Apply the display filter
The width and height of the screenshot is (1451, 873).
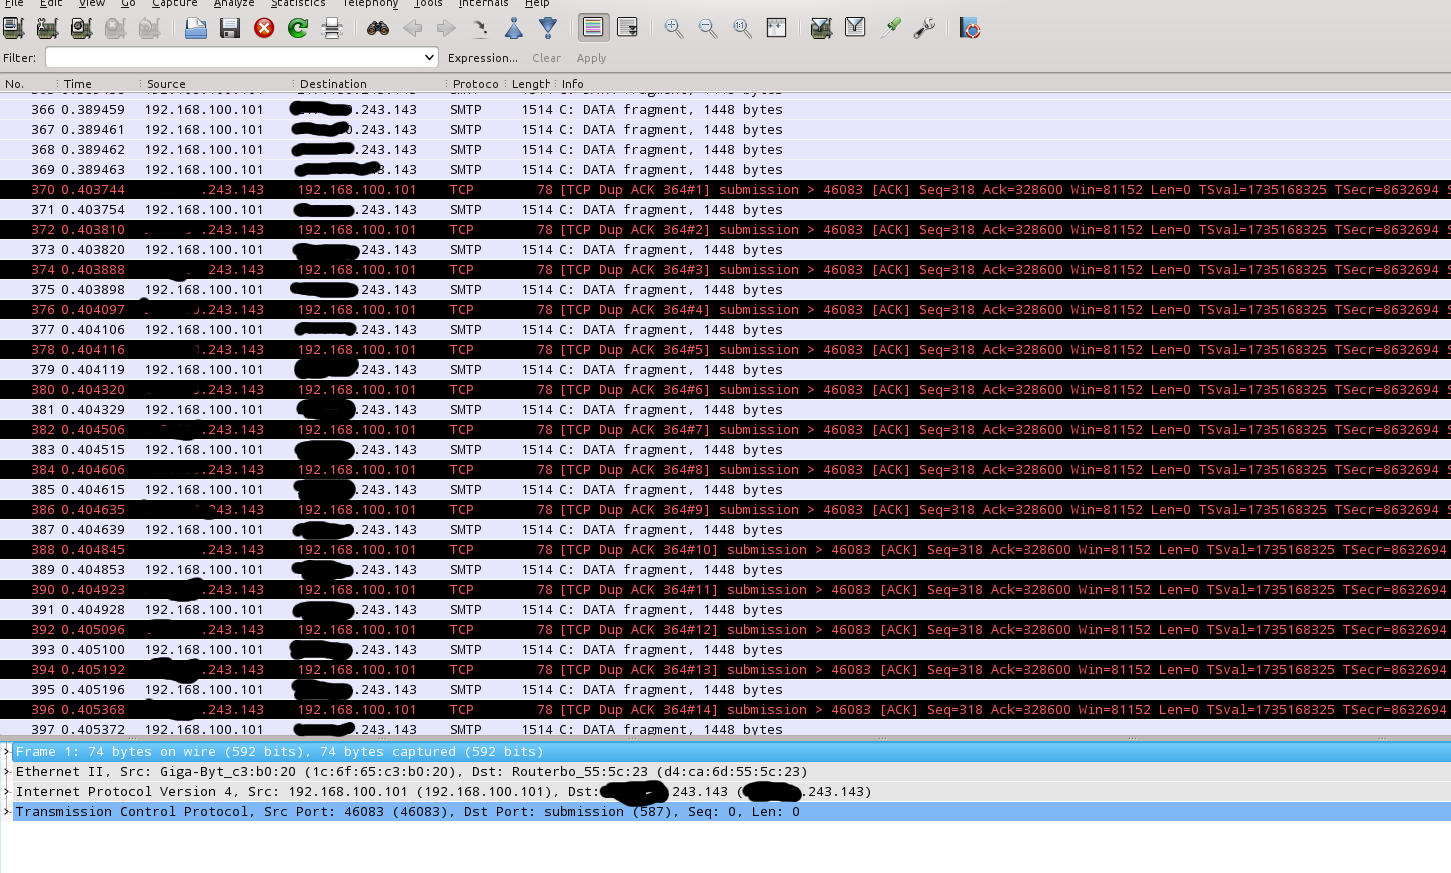(x=591, y=58)
